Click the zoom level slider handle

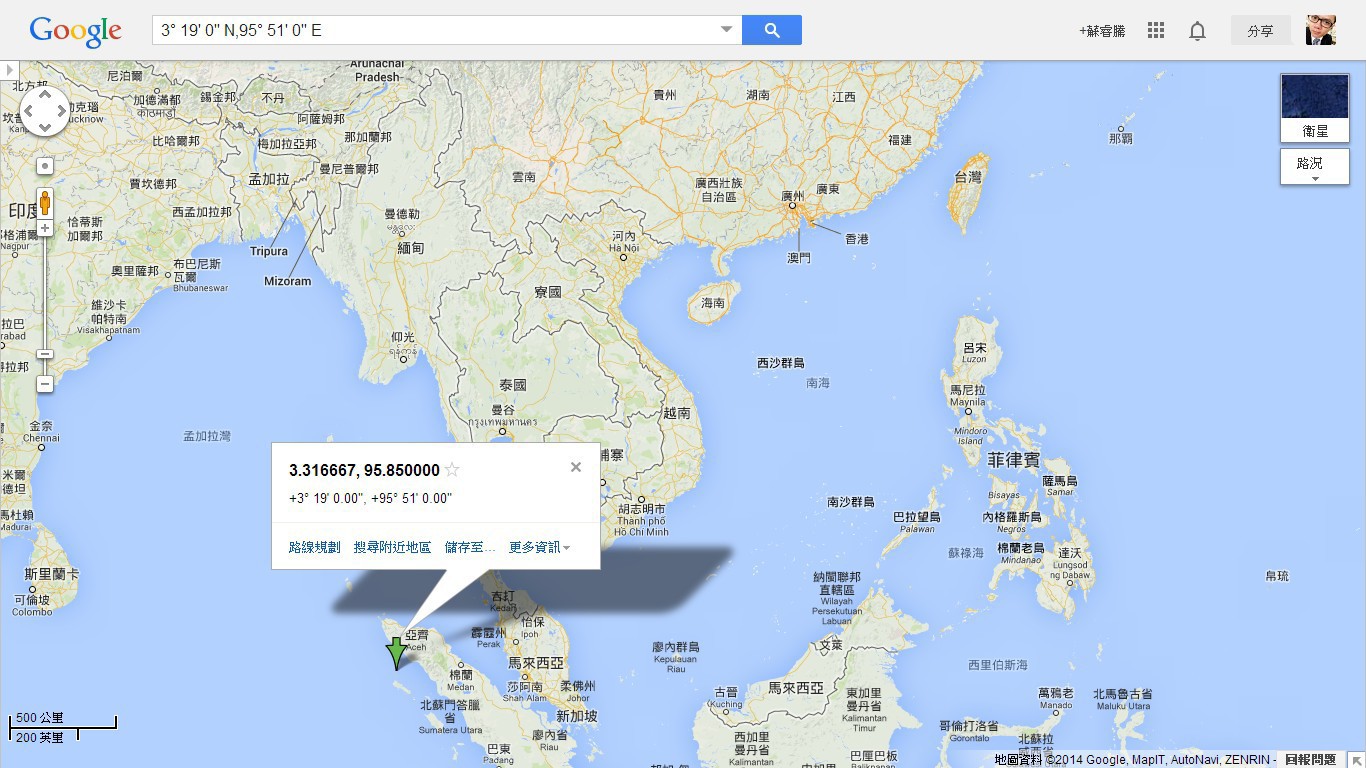coord(45,354)
